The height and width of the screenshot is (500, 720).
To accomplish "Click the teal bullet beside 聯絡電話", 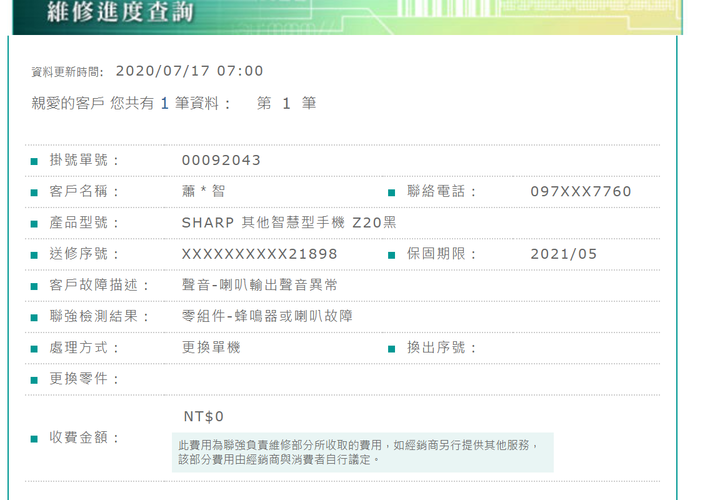I will click(392, 193).
